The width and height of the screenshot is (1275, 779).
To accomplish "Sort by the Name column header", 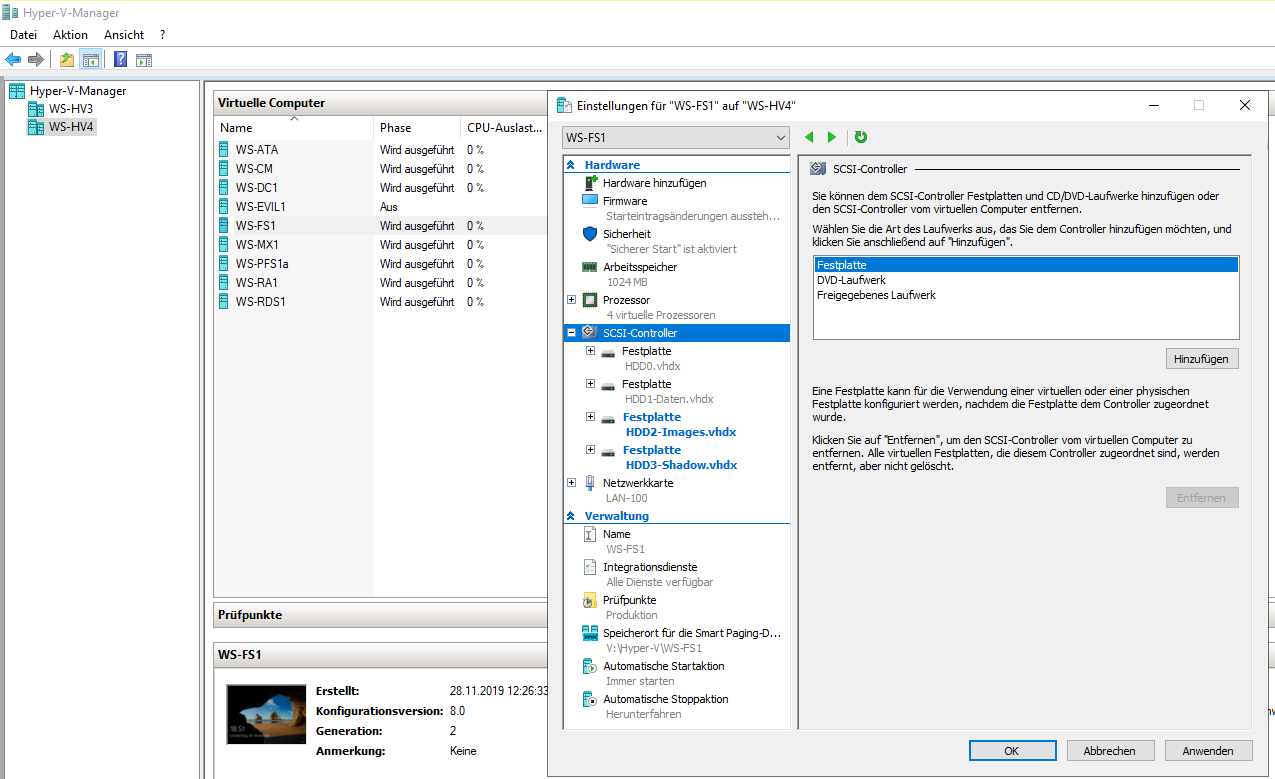I will click(x=295, y=128).
